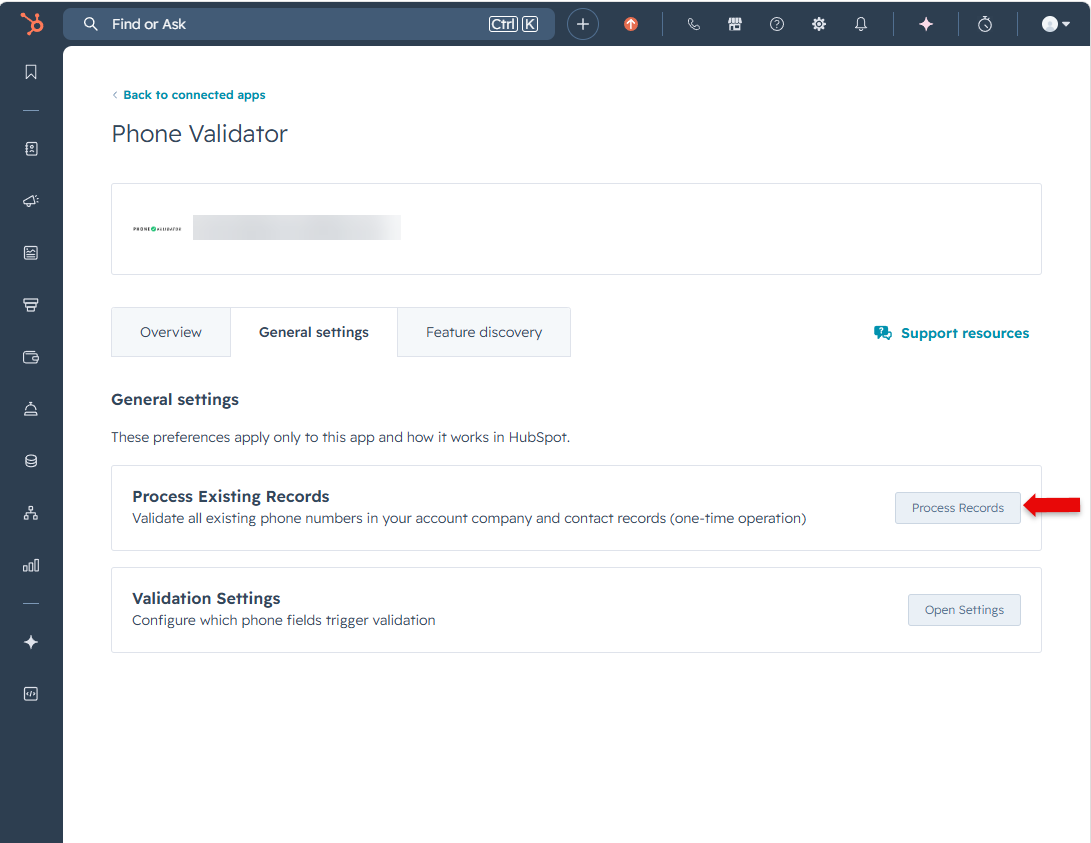Open the calling phone icon
The height and width of the screenshot is (843, 1091).
click(693, 24)
